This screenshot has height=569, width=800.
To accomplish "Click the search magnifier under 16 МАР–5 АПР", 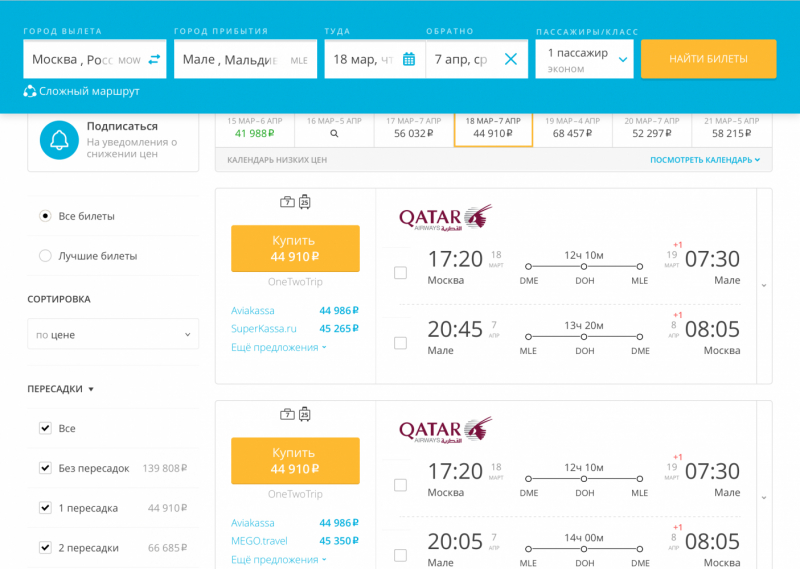I will click(x=334, y=134).
